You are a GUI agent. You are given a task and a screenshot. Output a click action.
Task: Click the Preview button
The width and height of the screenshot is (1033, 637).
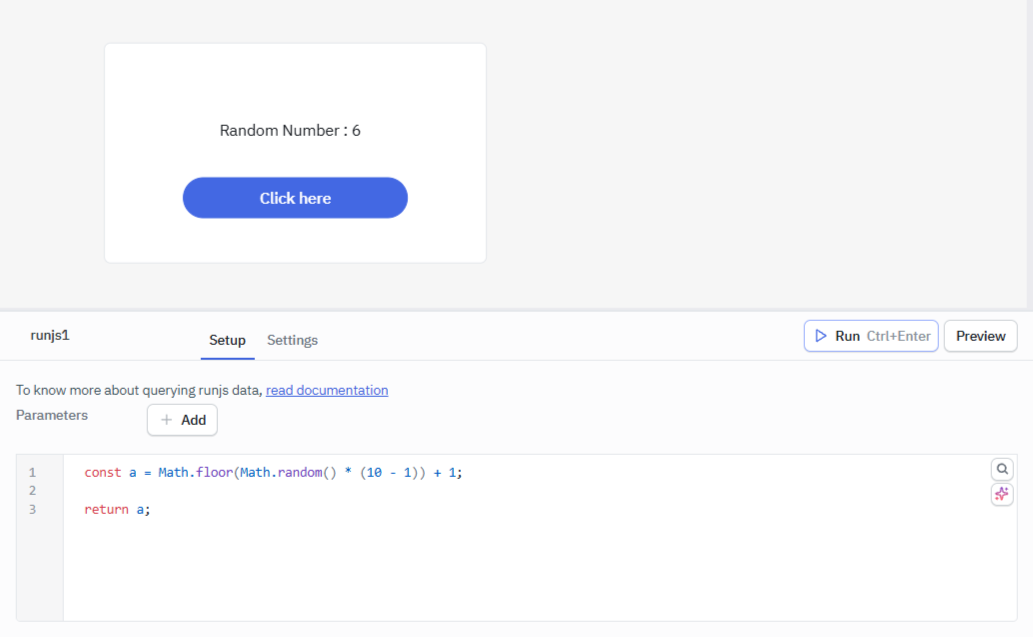coord(980,336)
